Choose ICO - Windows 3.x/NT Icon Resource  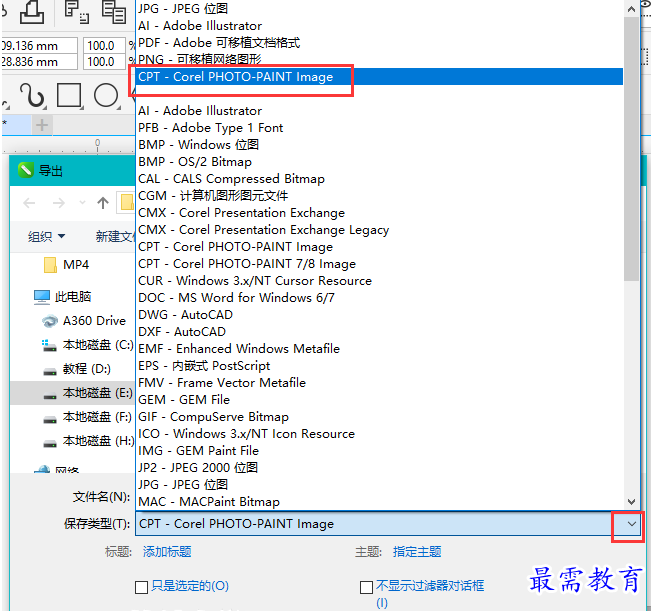(x=379, y=434)
